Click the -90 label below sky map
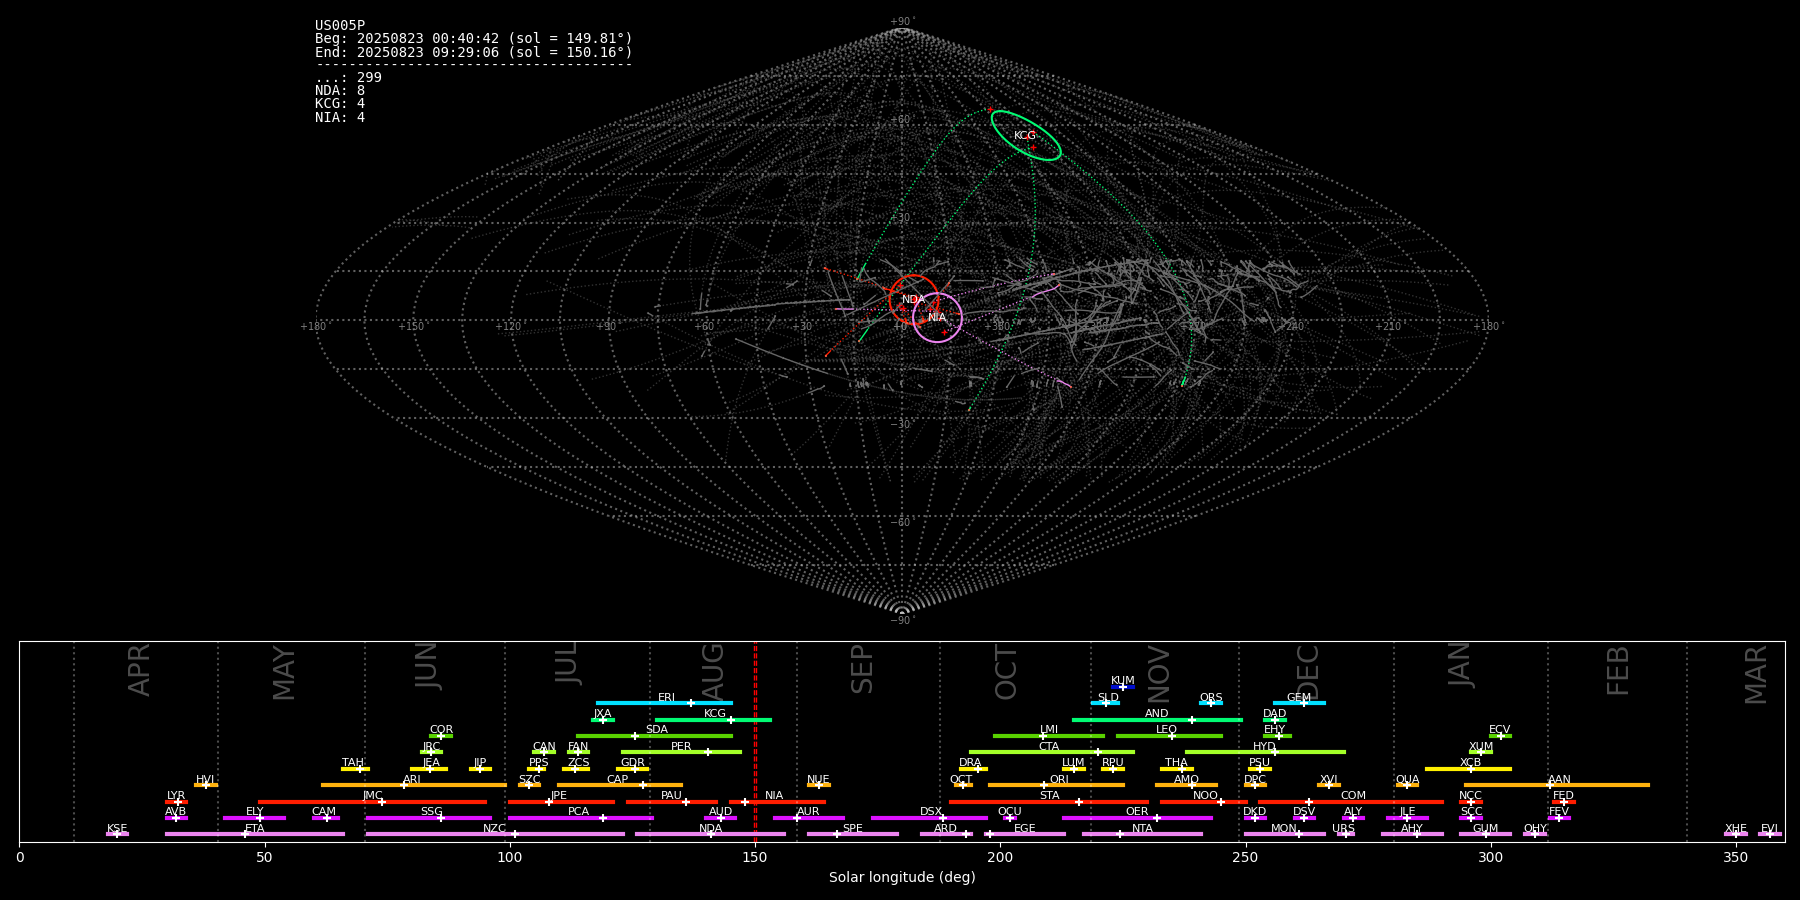This screenshot has width=1800, height=900. (902, 620)
